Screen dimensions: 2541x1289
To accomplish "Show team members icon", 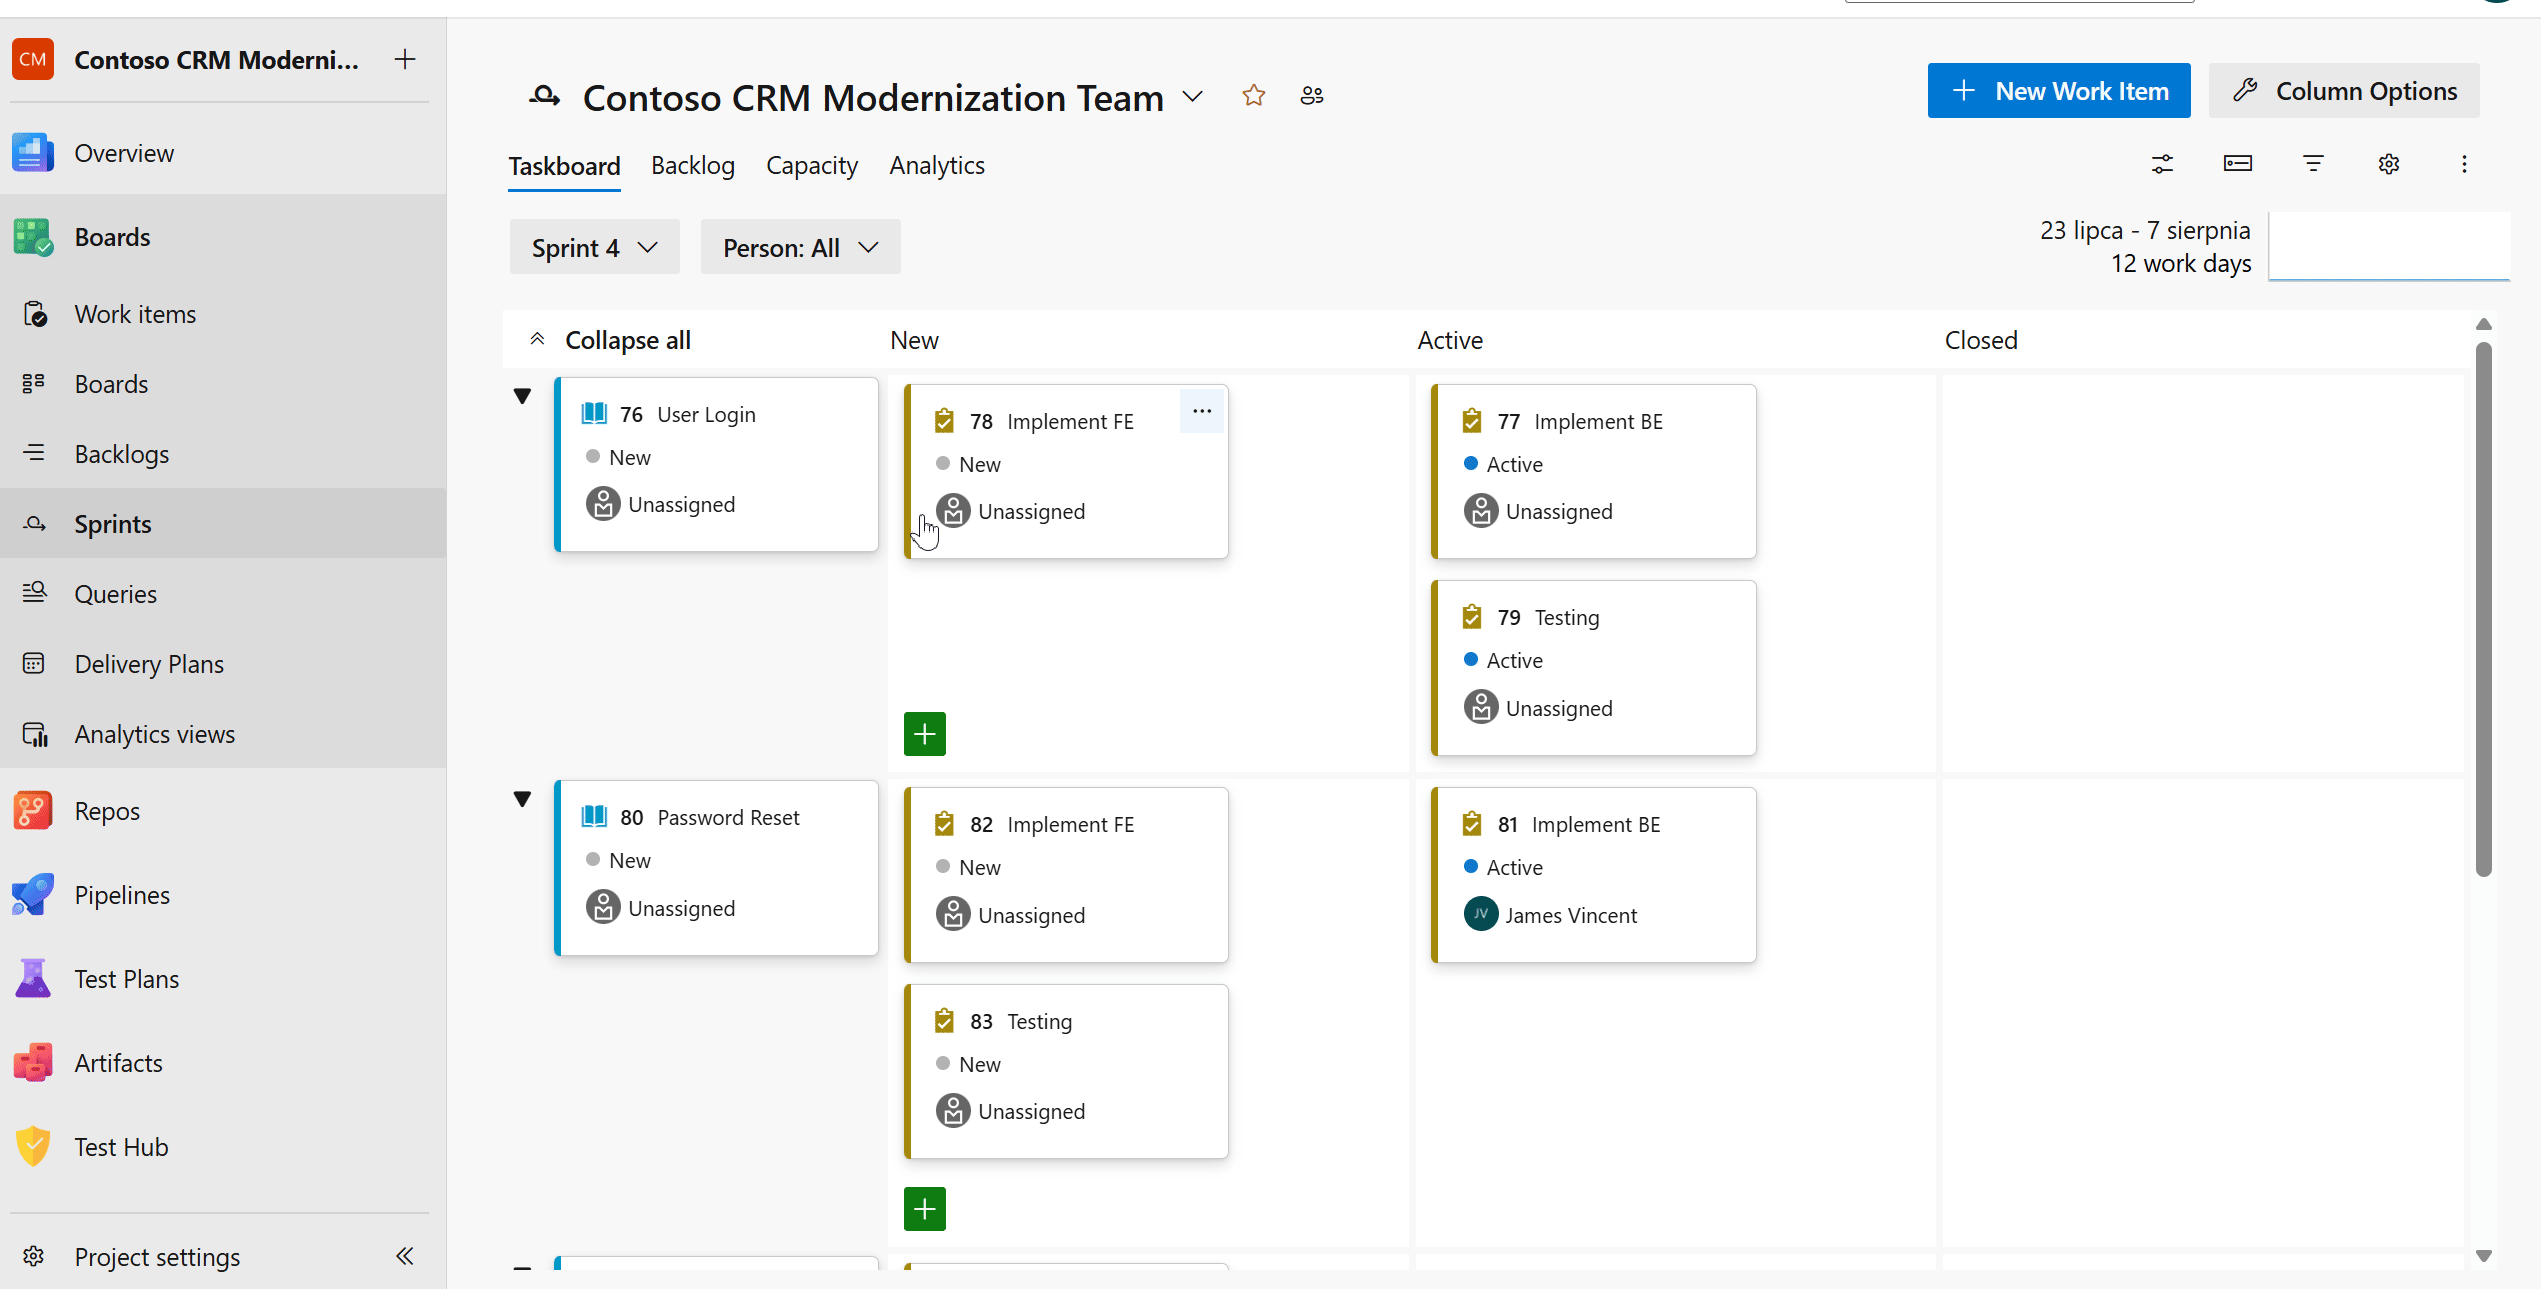I will tap(1312, 96).
